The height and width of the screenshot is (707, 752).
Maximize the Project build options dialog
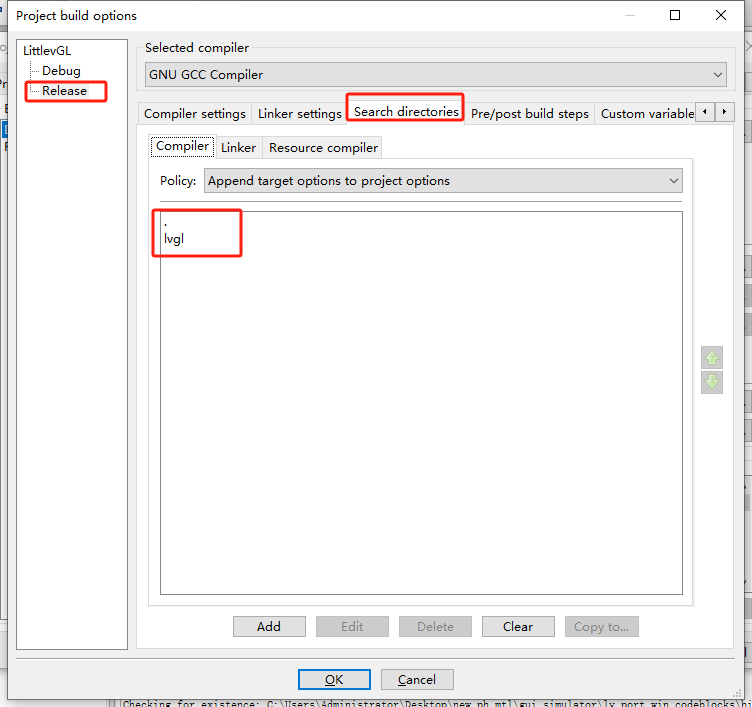(x=675, y=15)
